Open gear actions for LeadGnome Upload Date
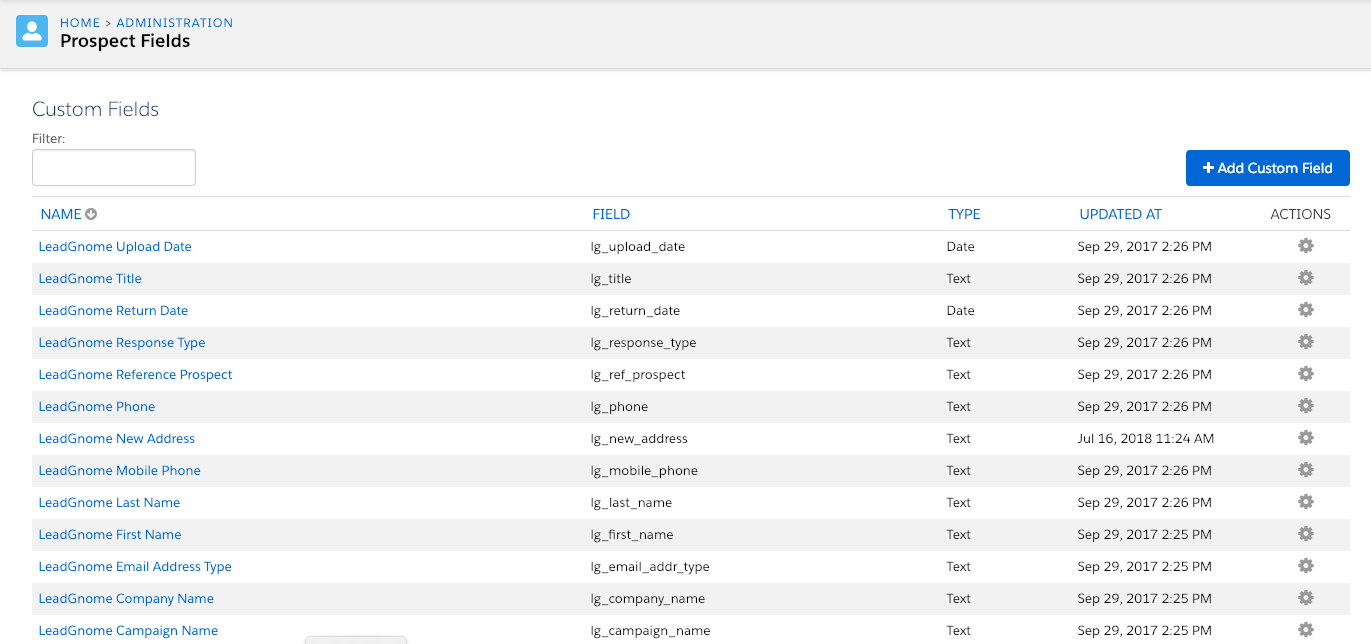 click(1305, 246)
